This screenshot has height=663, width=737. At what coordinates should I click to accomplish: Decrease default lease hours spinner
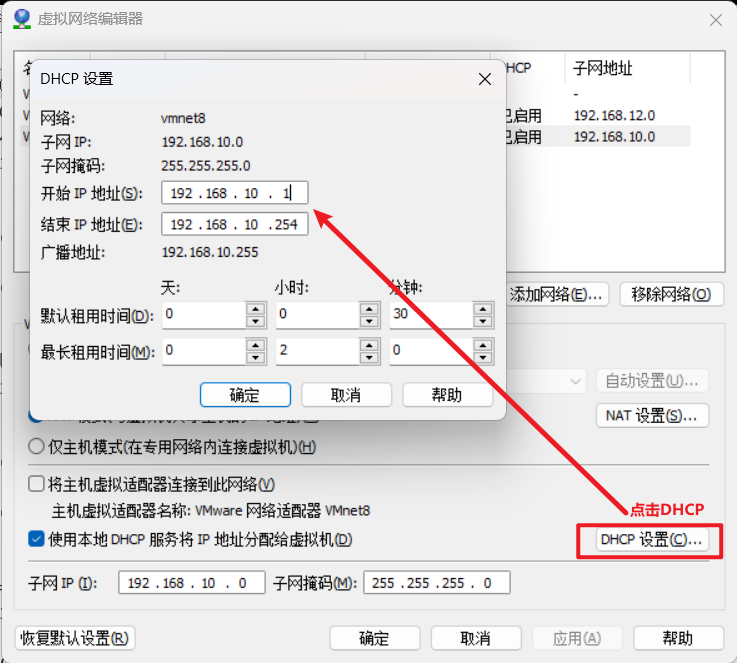(x=369, y=322)
